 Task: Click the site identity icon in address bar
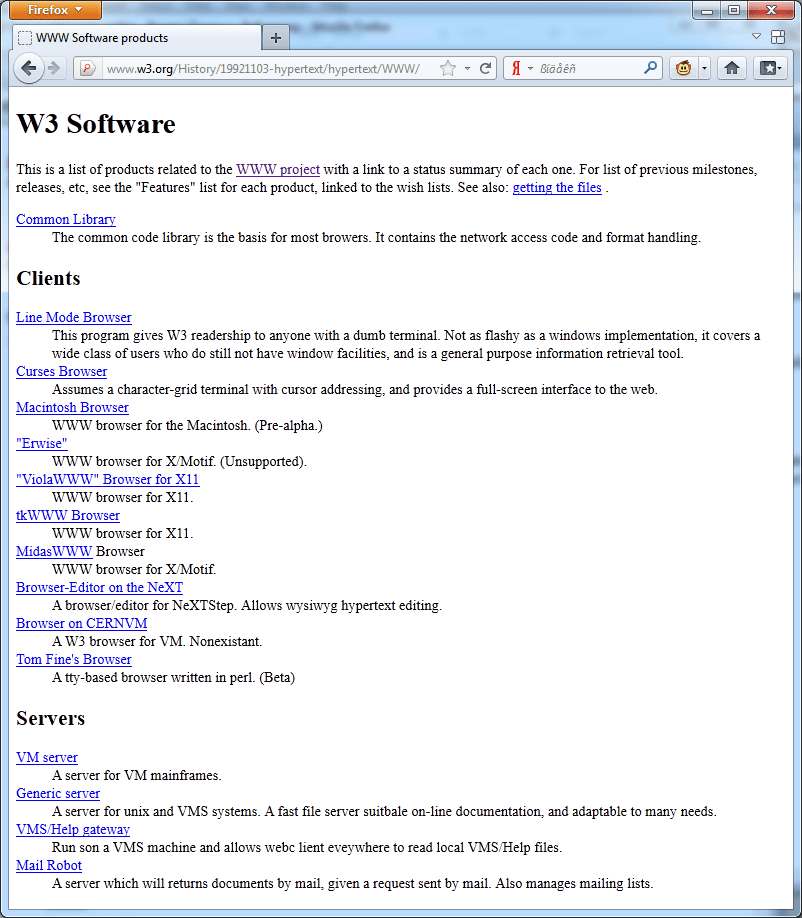(x=87, y=68)
